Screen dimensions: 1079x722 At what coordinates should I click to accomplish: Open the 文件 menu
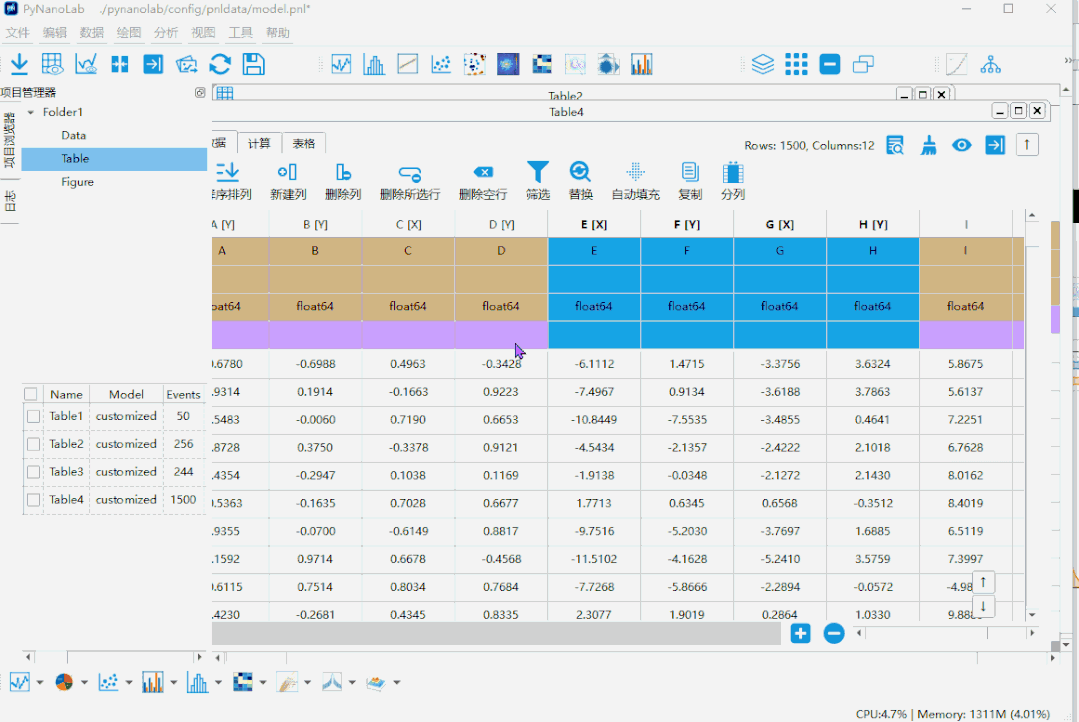pyautogui.click(x=17, y=32)
